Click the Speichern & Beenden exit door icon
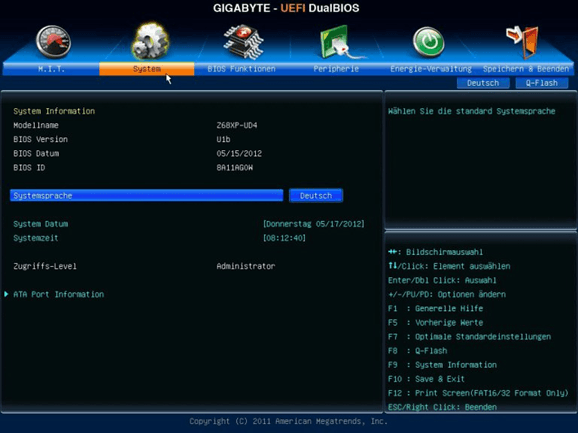 [x=523, y=42]
